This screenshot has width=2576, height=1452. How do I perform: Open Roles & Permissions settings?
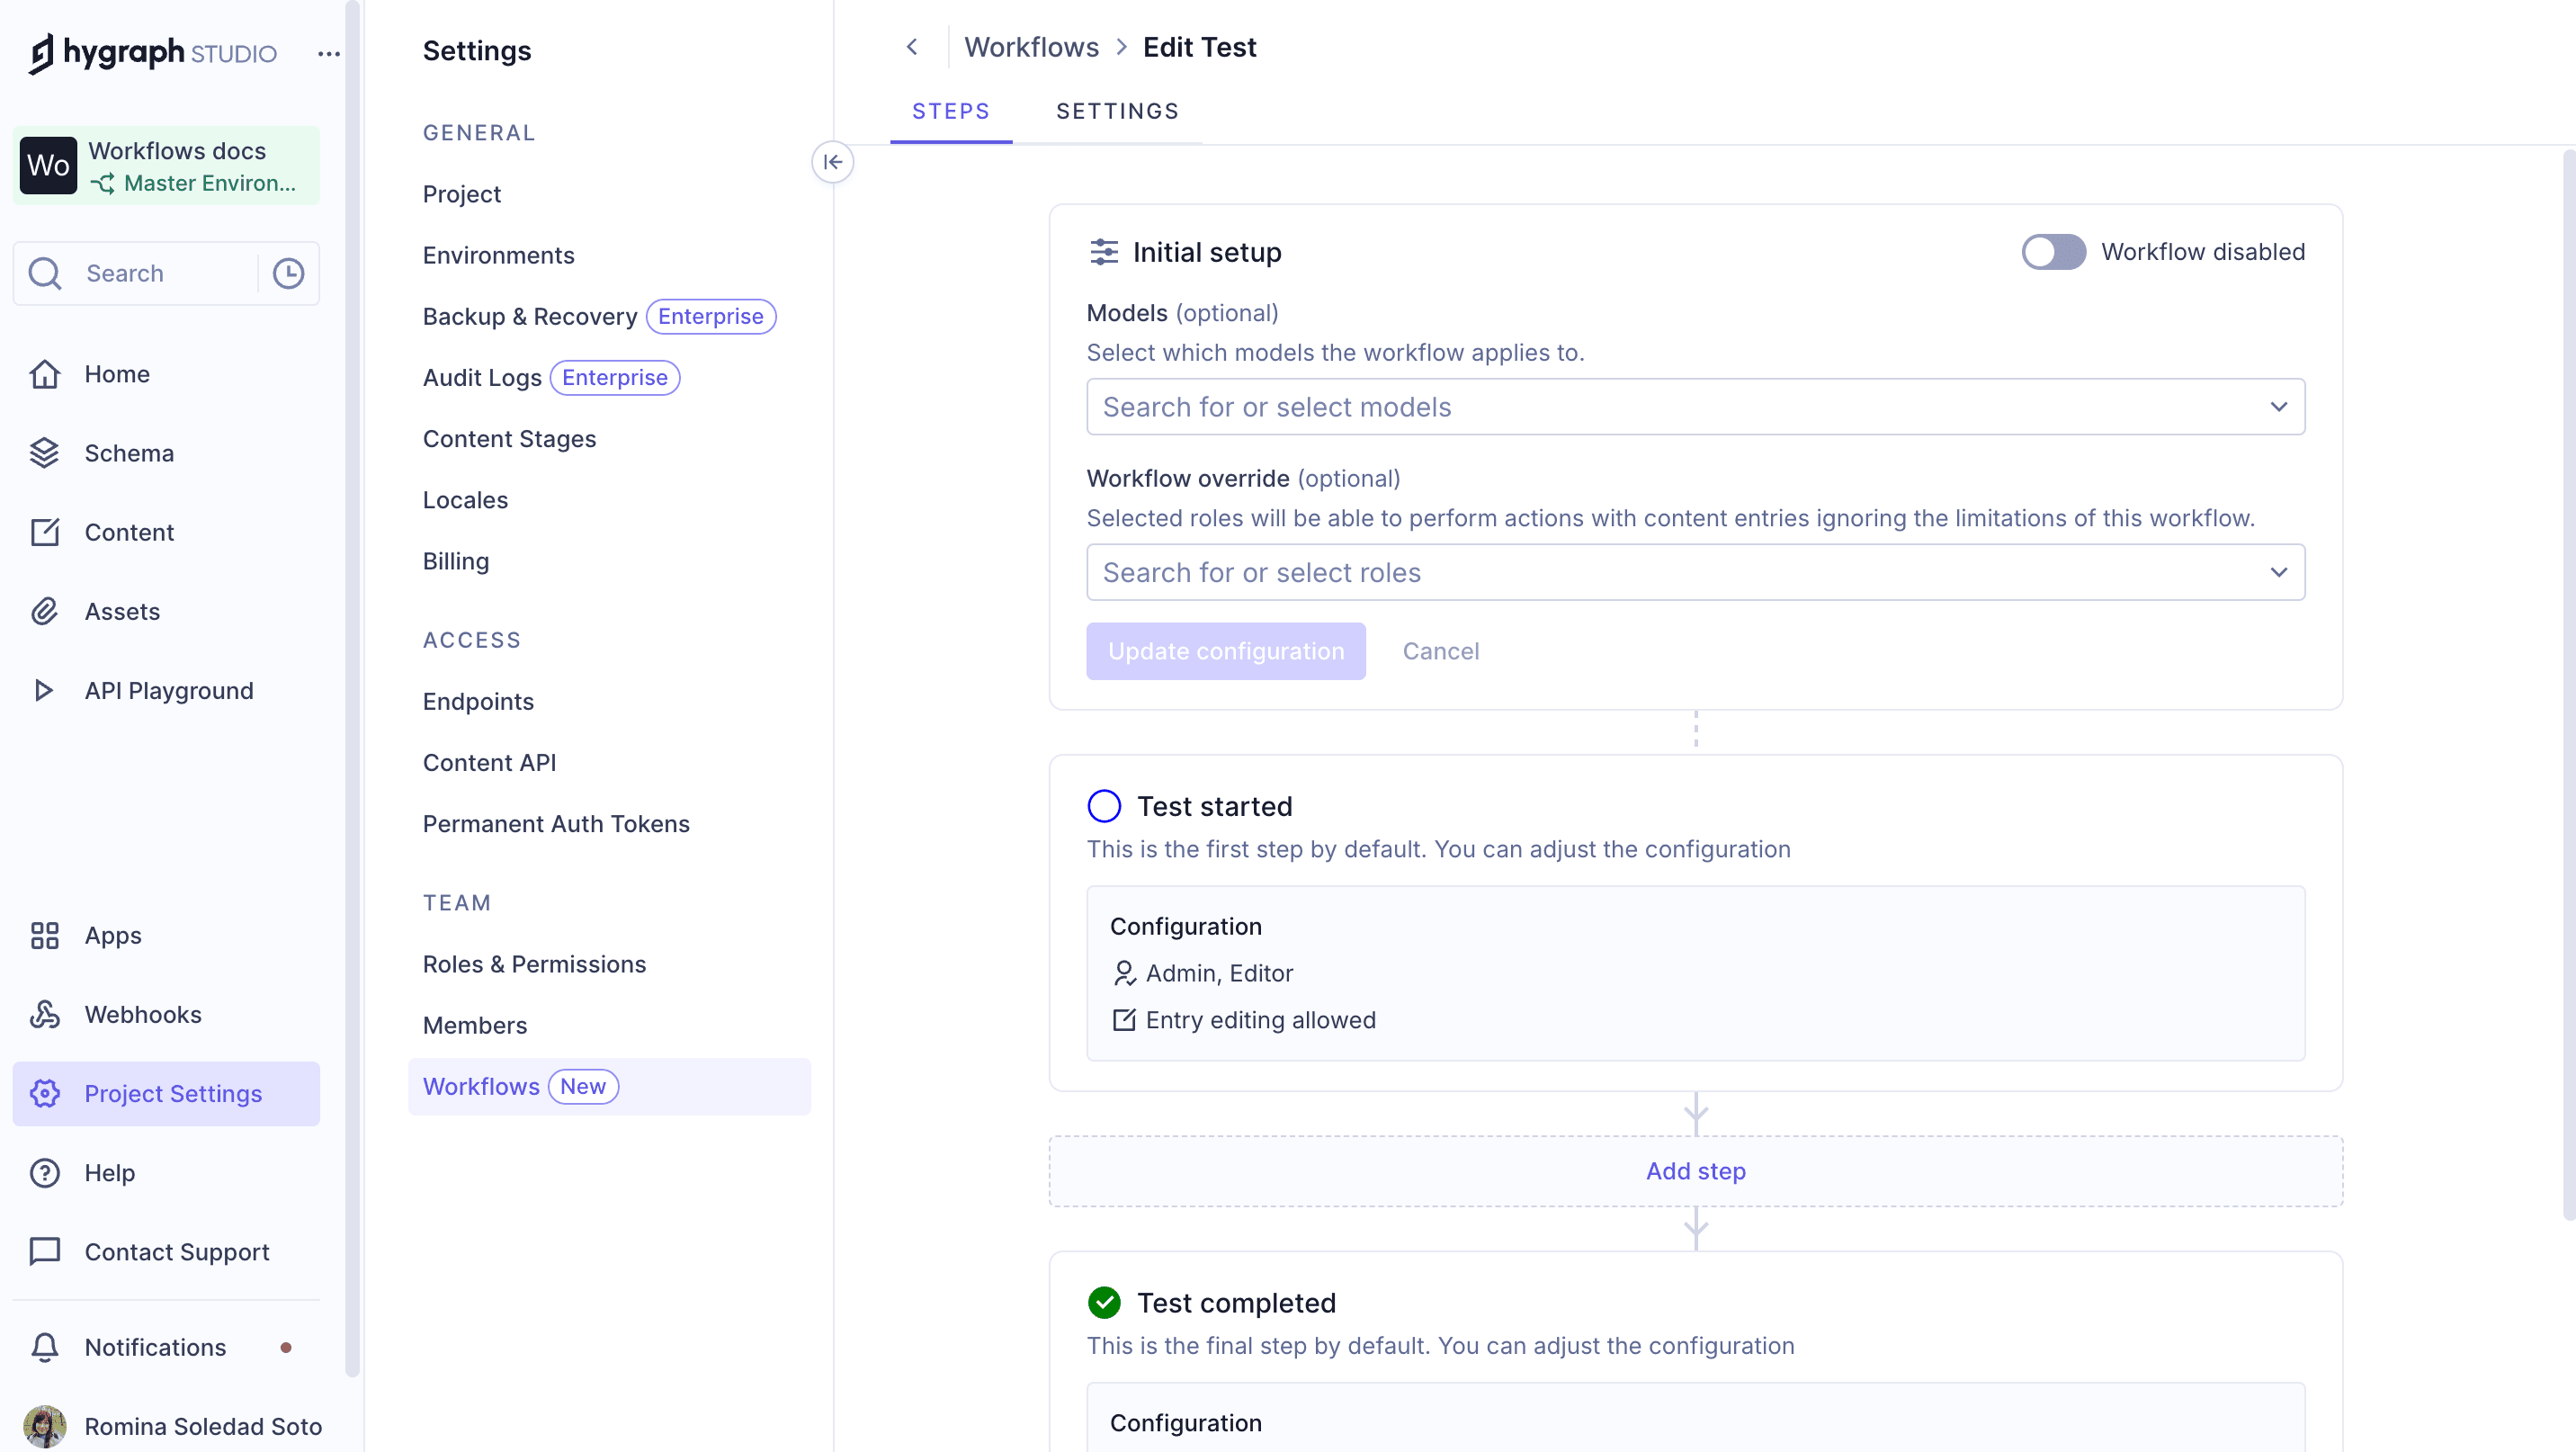(x=534, y=964)
